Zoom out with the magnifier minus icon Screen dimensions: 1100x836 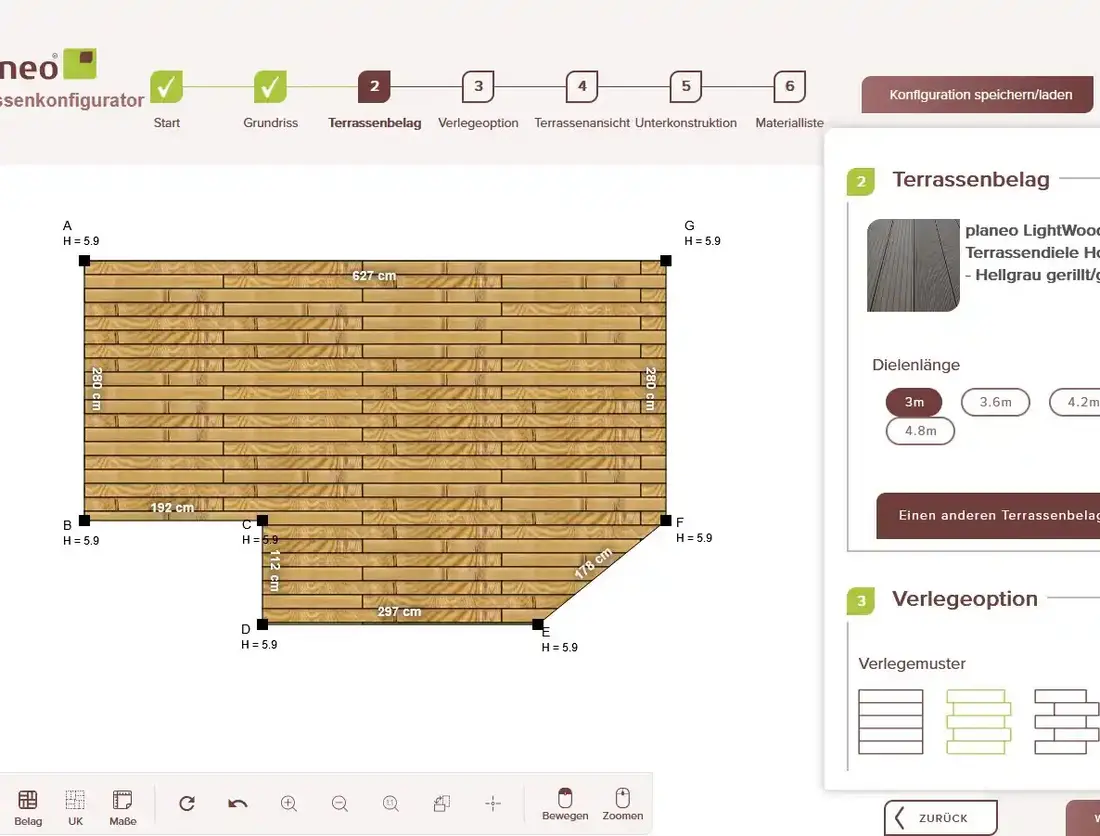click(x=340, y=803)
